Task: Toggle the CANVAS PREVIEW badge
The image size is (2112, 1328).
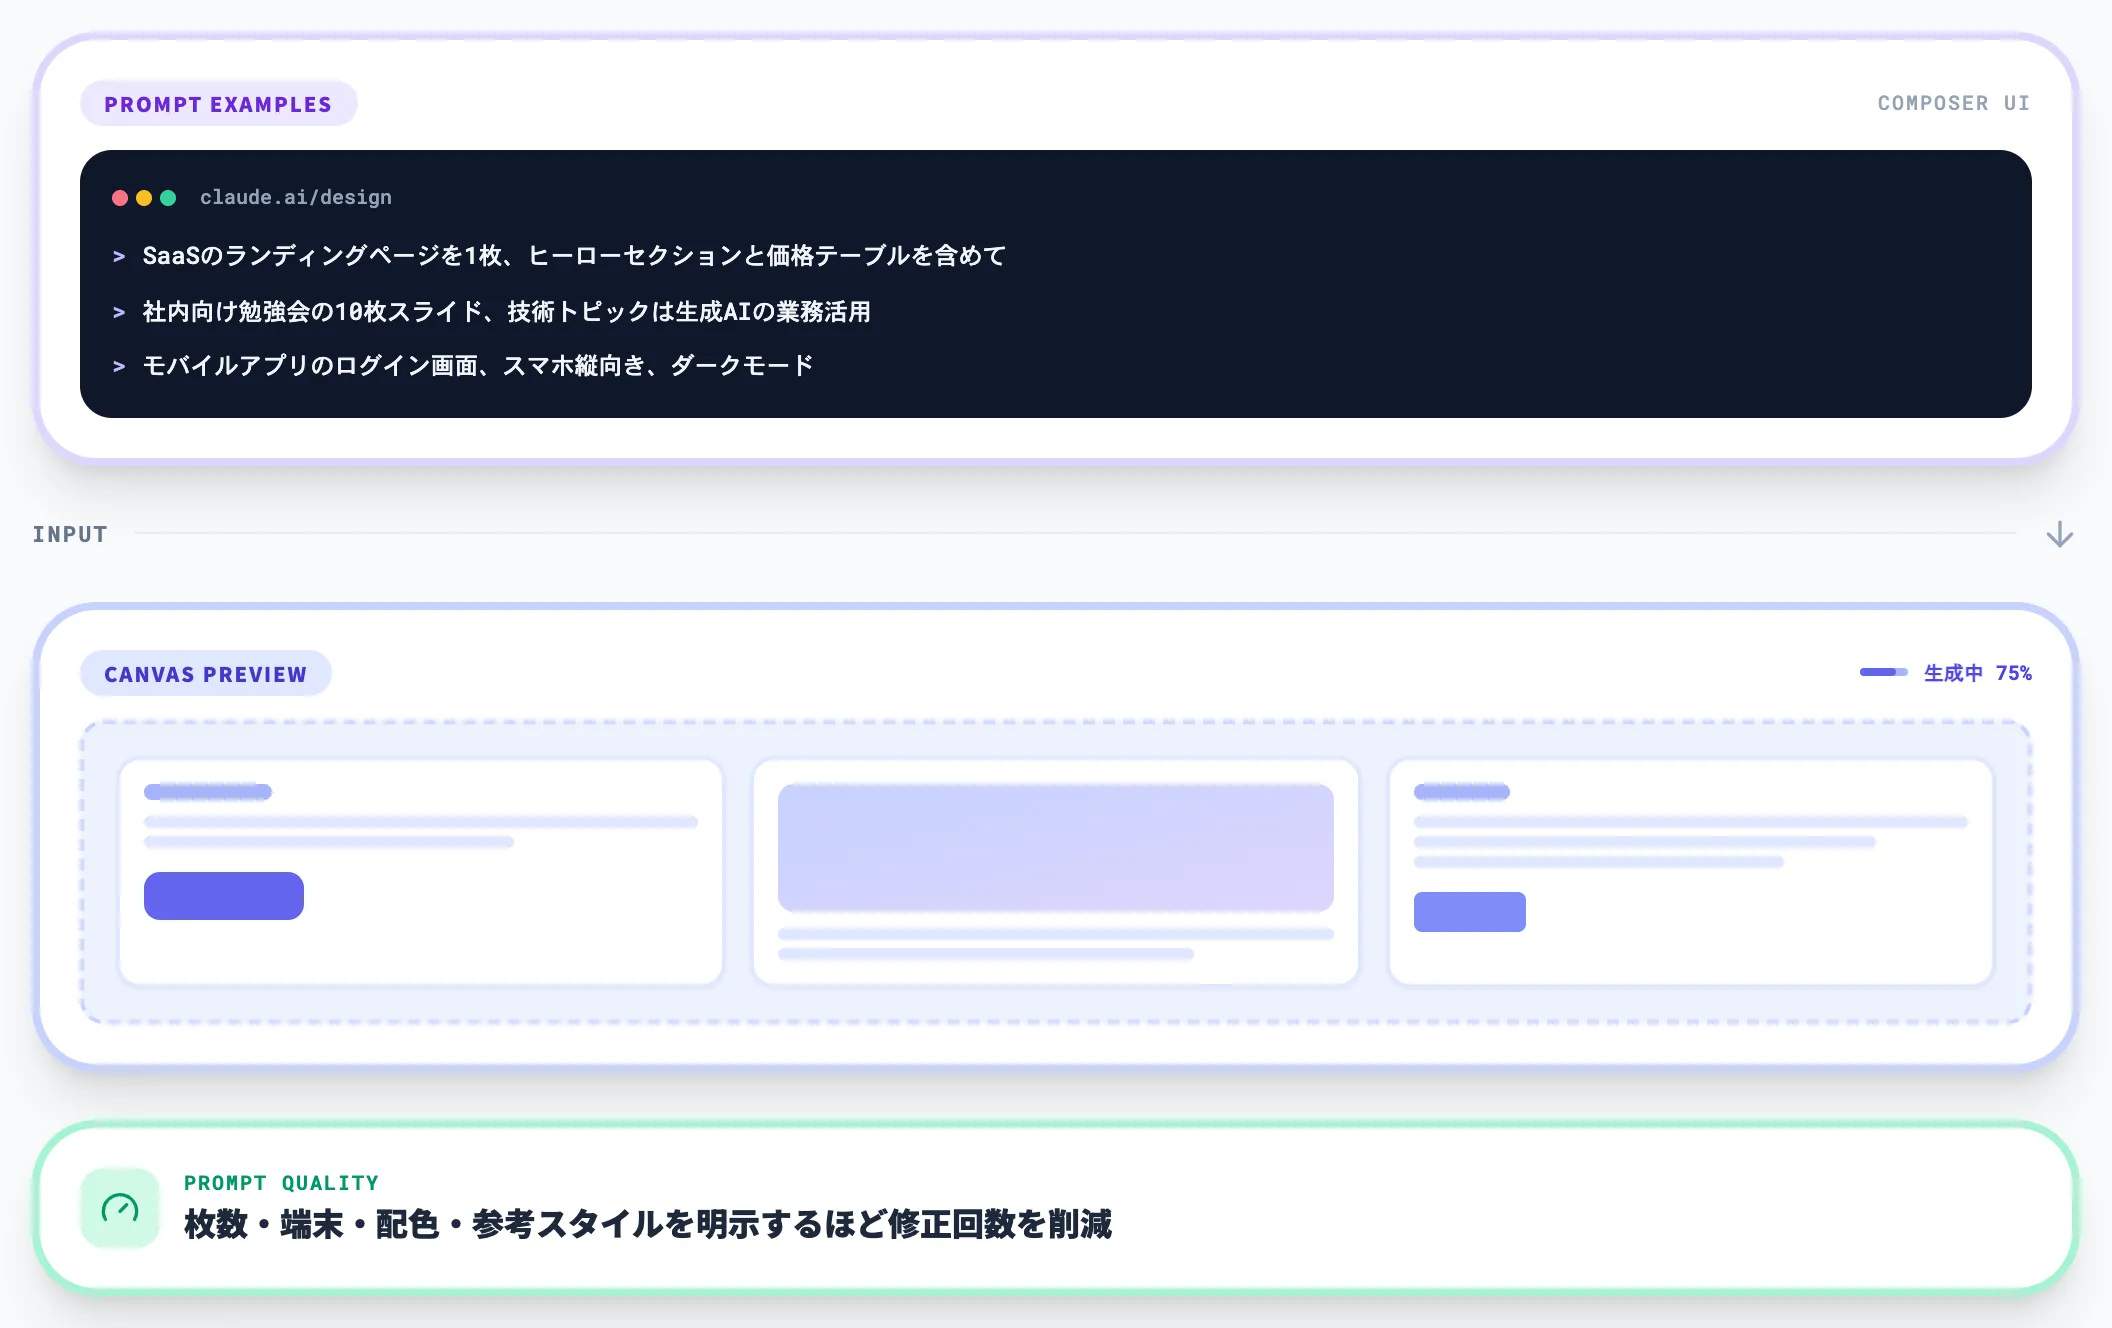Action: coord(206,673)
